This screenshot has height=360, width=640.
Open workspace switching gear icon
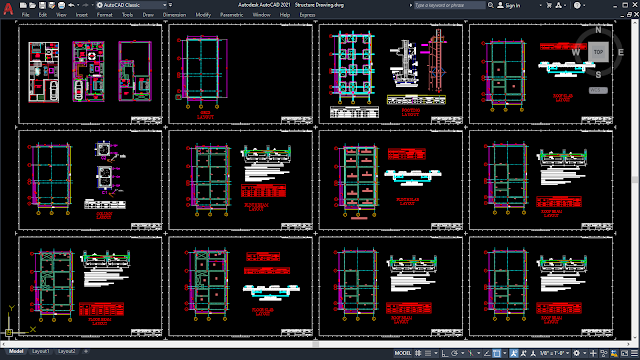coord(576,353)
